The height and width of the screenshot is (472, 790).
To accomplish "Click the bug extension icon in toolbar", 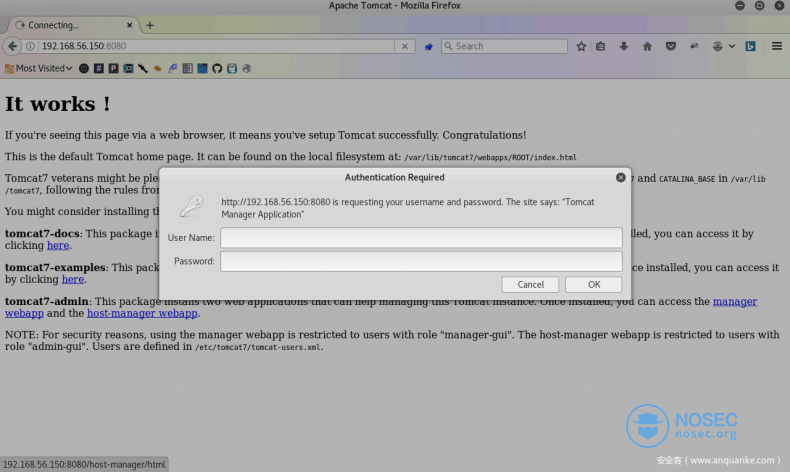I will [694, 46].
